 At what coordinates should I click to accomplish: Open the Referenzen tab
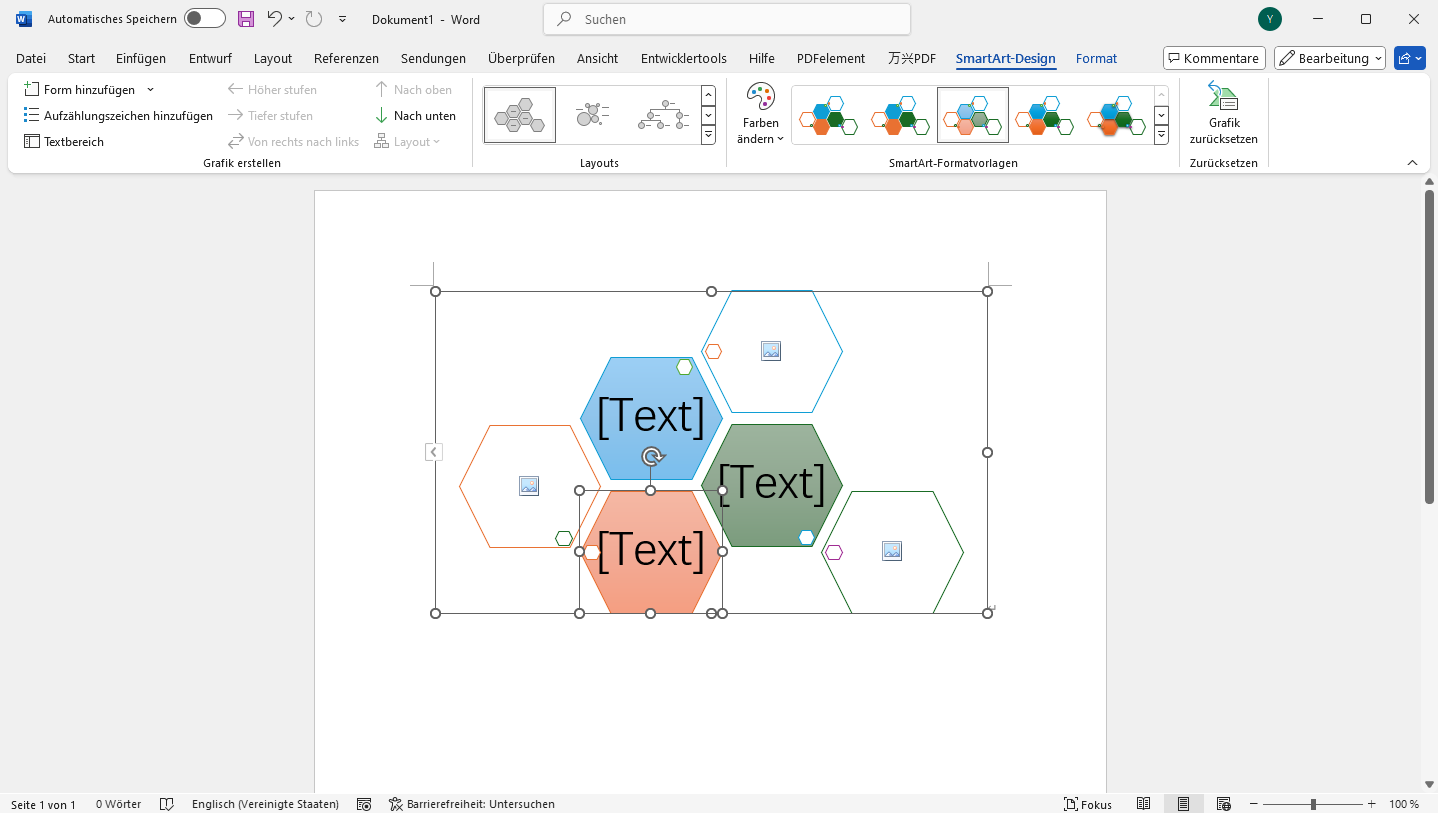pos(346,58)
